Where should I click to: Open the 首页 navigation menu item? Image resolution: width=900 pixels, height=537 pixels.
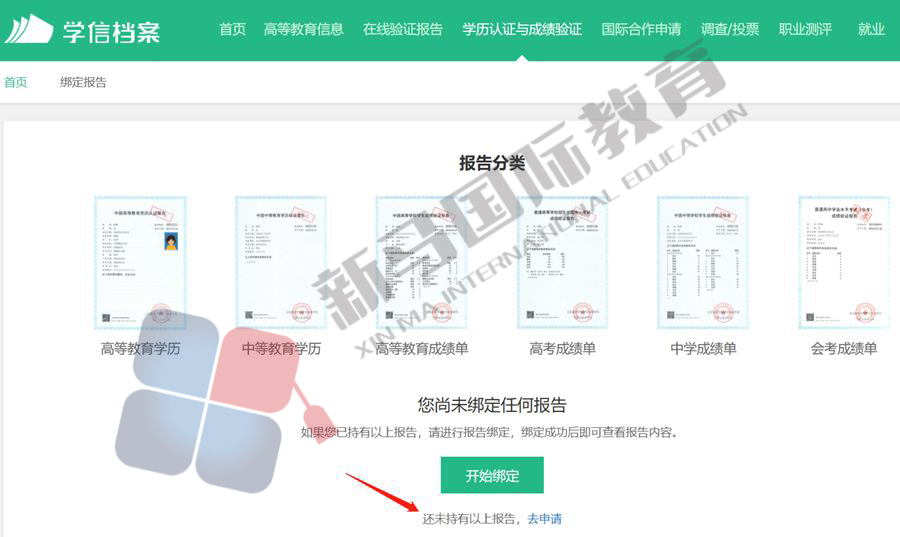pos(232,29)
